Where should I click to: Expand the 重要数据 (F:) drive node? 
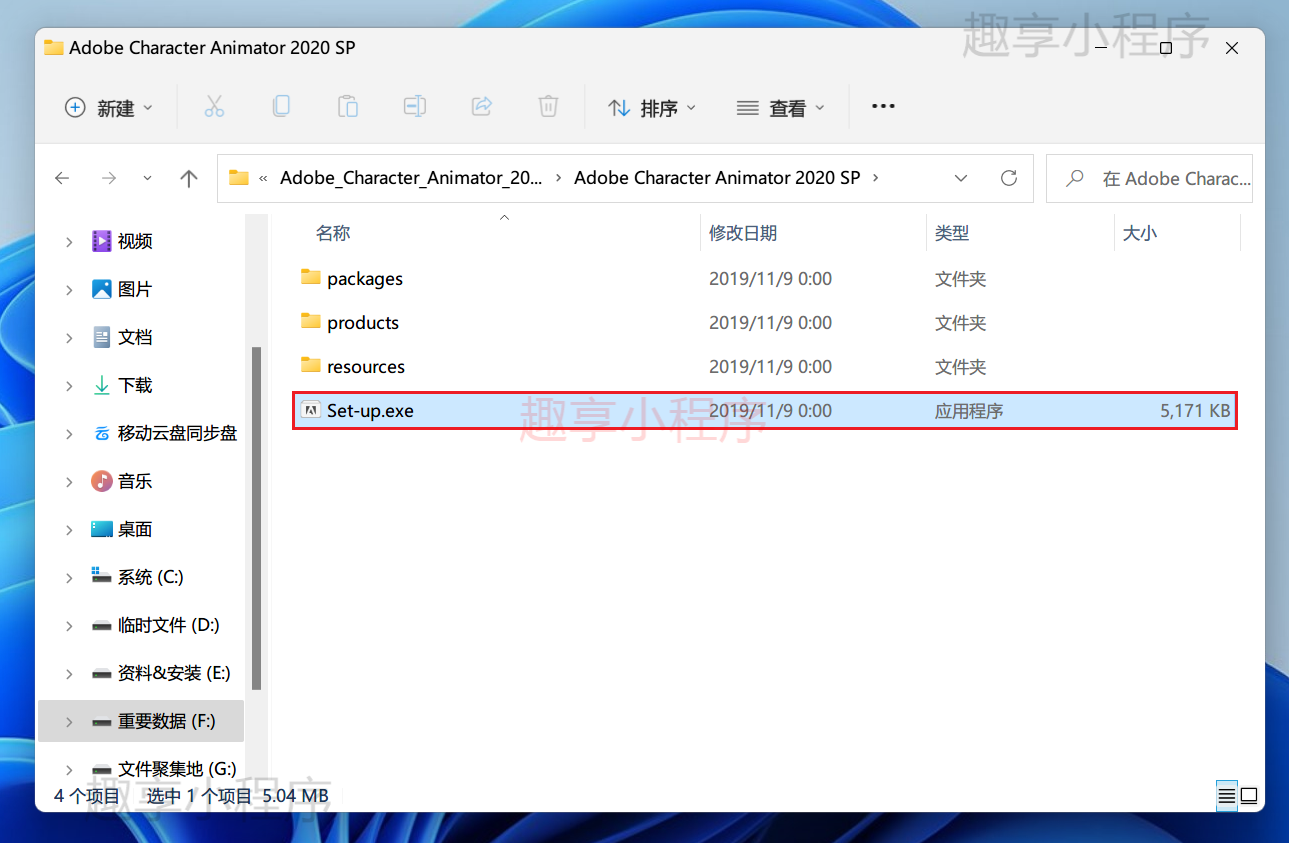(x=69, y=721)
